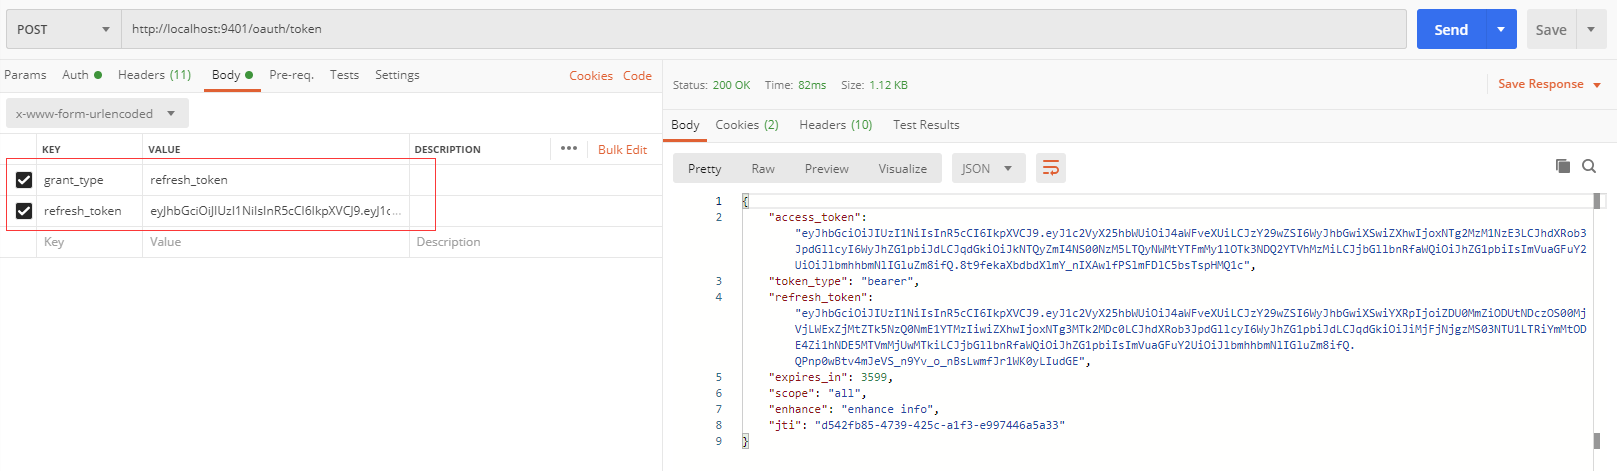Open the Test Results tab

tap(926, 125)
